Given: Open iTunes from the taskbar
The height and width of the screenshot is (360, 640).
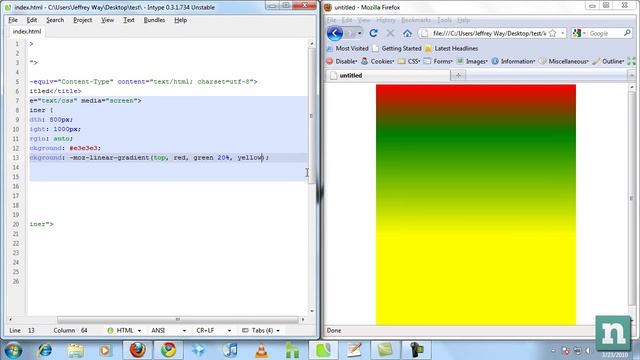Looking at the screenshot, I should point(230,350).
